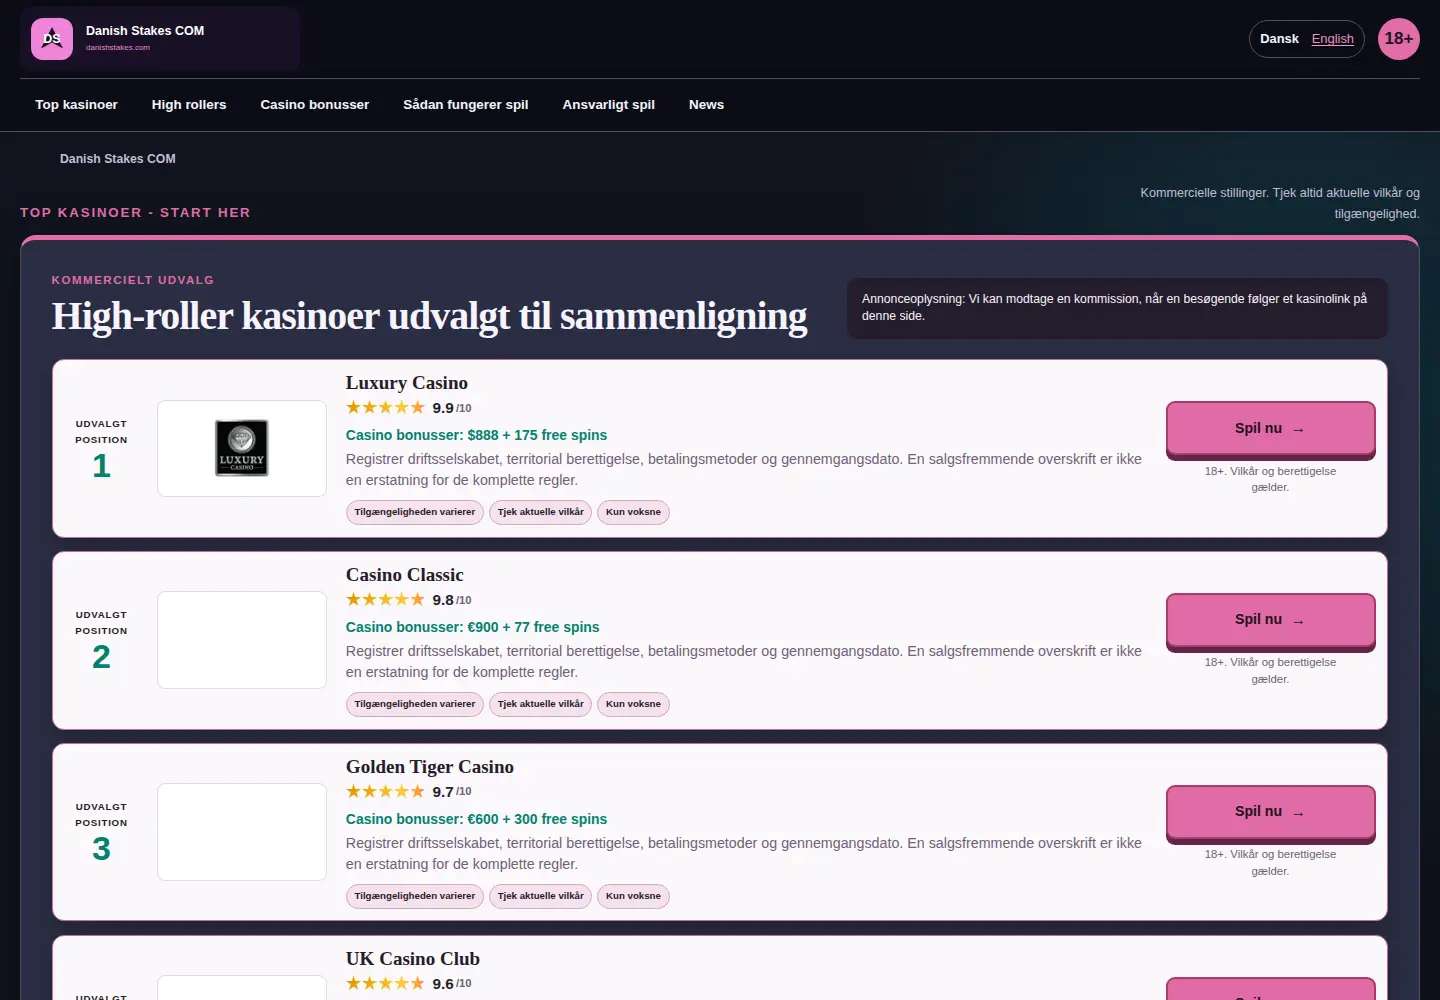The width and height of the screenshot is (1440, 1000).
Task: Click Golden Tiger's €600 + 300 free spins bonus
Action: click(477, 819)
